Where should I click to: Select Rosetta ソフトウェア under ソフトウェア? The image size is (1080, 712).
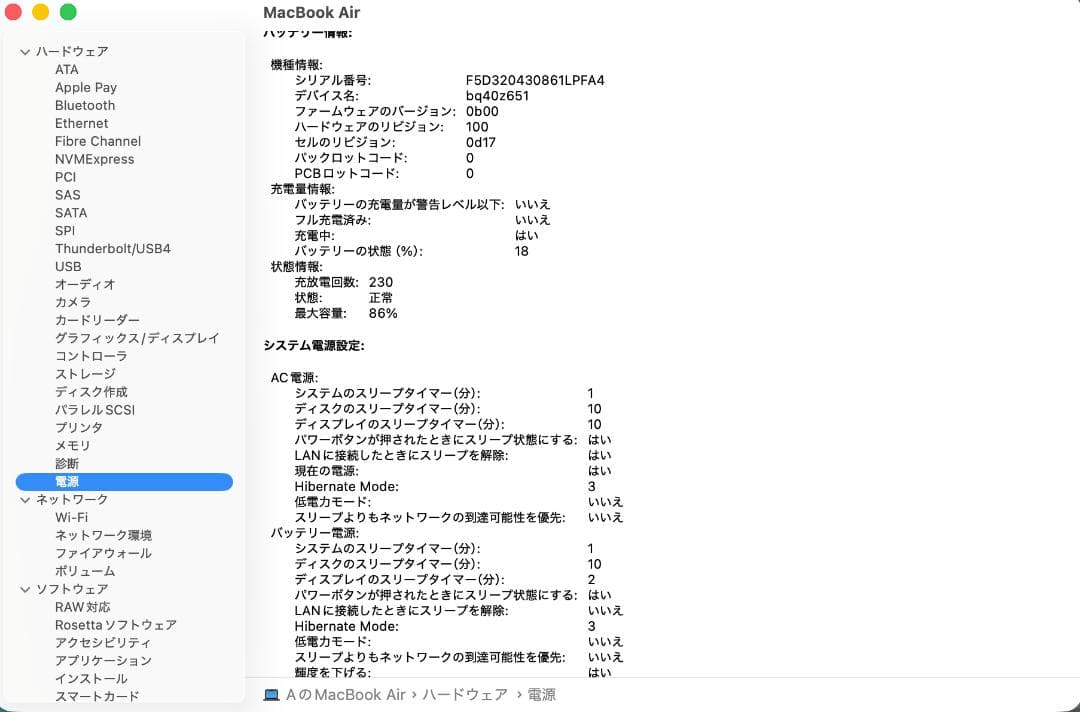coord(113,624)
